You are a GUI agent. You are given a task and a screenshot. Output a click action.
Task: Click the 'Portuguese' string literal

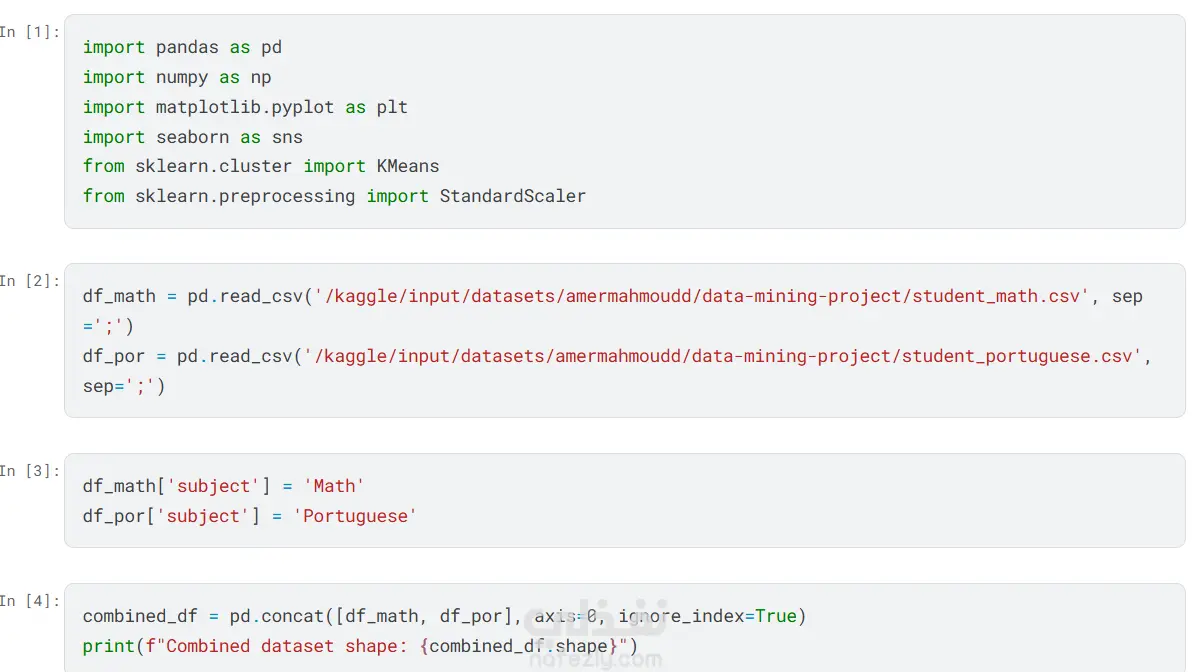click(355, 516)
